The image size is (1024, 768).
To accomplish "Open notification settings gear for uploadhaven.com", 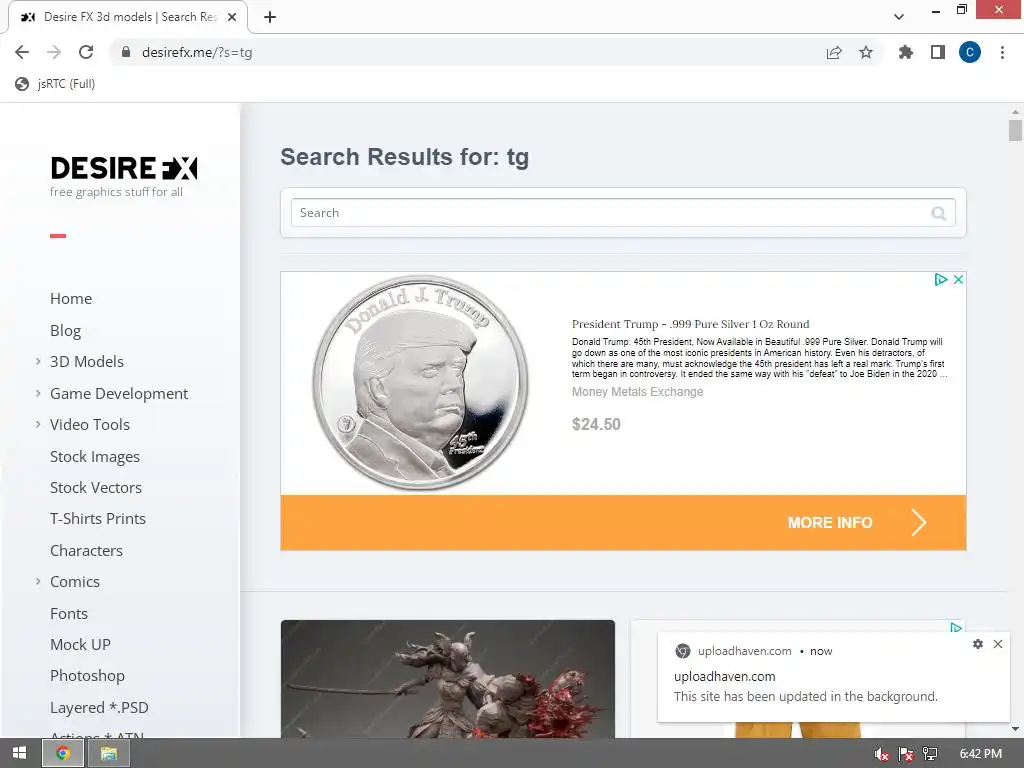I will (x=978, y=644).
